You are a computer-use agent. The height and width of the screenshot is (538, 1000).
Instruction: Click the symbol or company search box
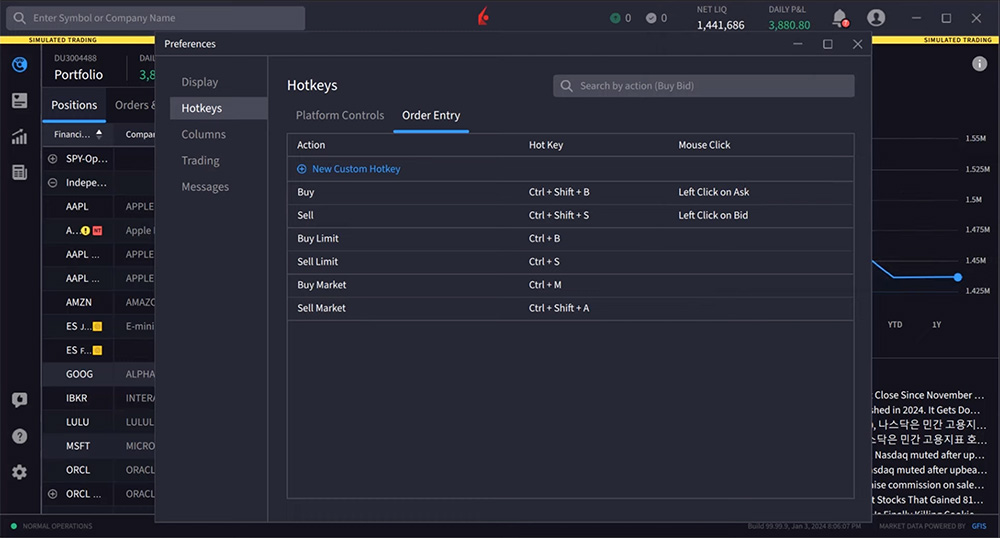(x=160, y=18)
